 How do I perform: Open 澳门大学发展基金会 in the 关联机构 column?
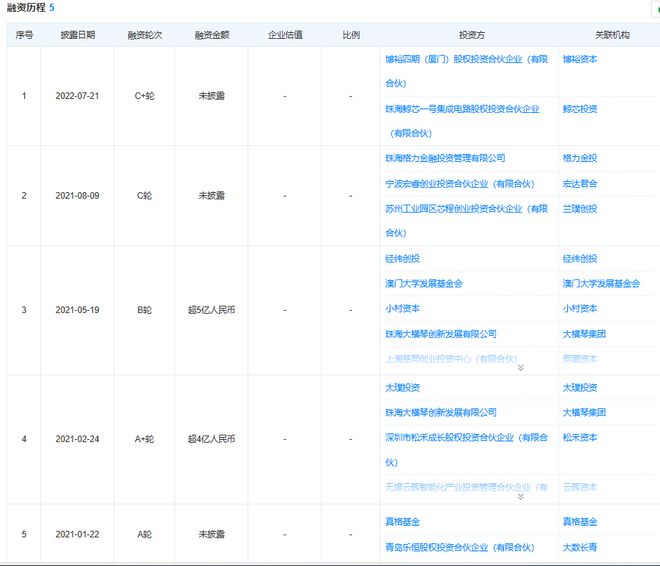pyautogui.click(x=601, y=284)
